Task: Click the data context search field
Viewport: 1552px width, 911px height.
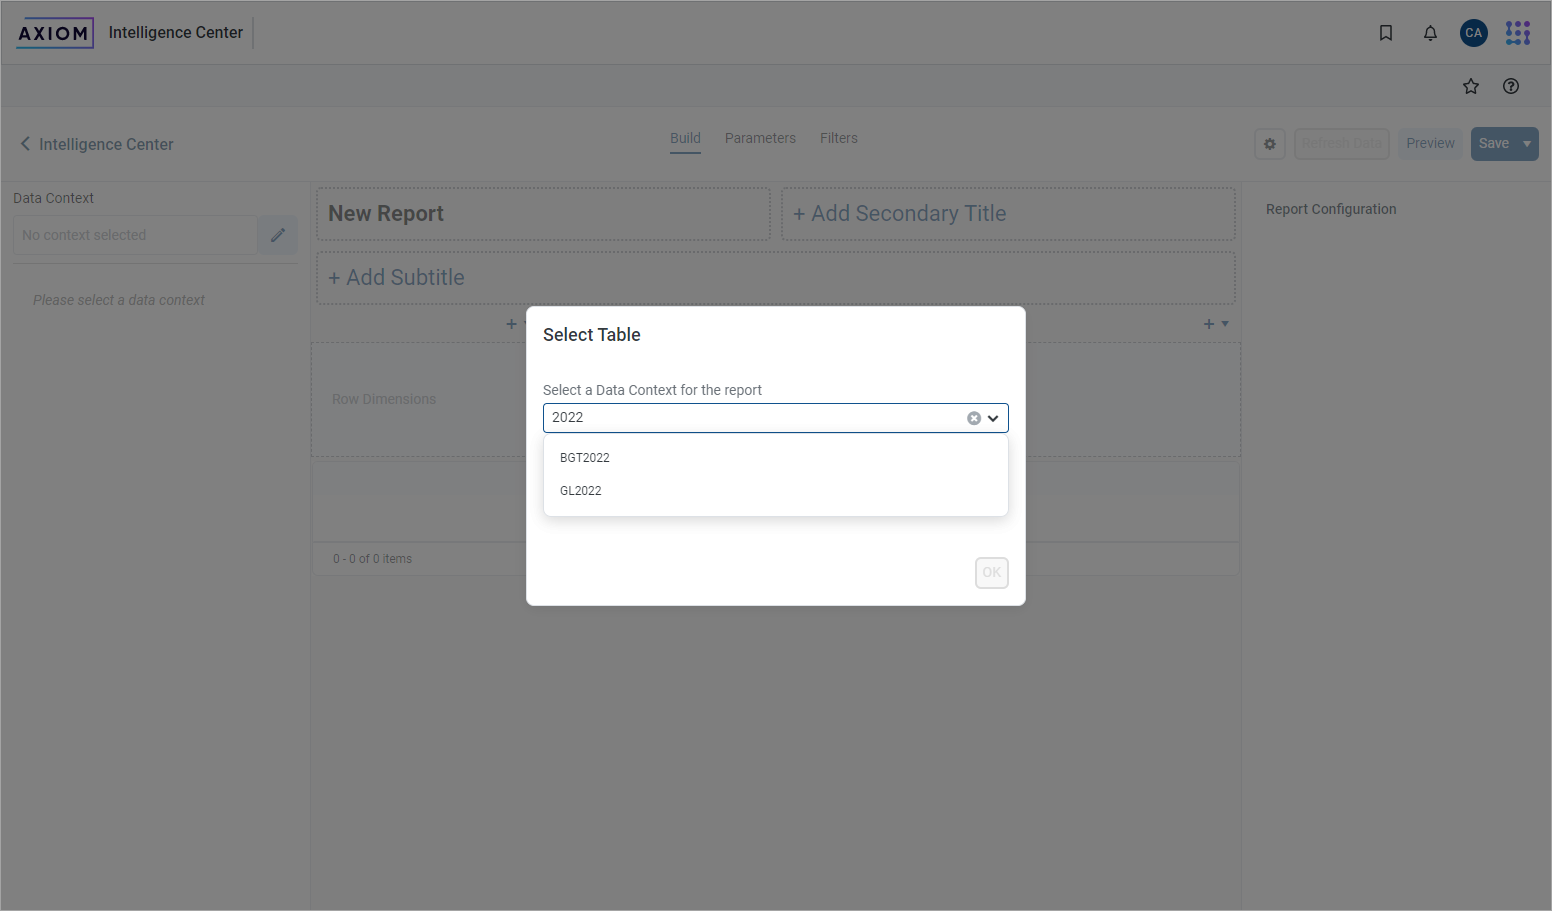Action: click(x=750, y=418)
